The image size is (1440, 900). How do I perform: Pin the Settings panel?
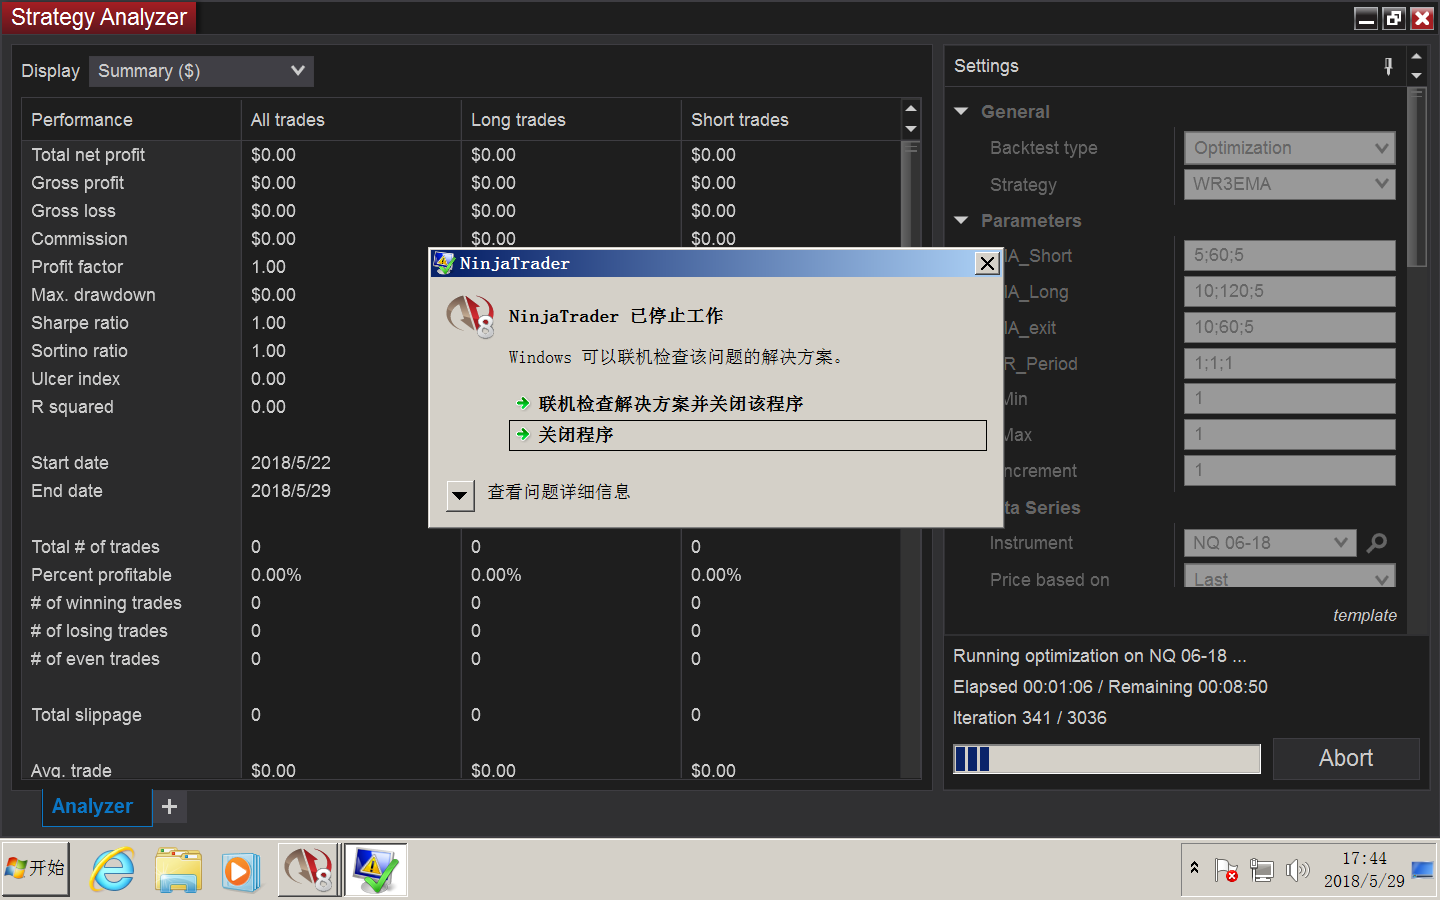1388,66
